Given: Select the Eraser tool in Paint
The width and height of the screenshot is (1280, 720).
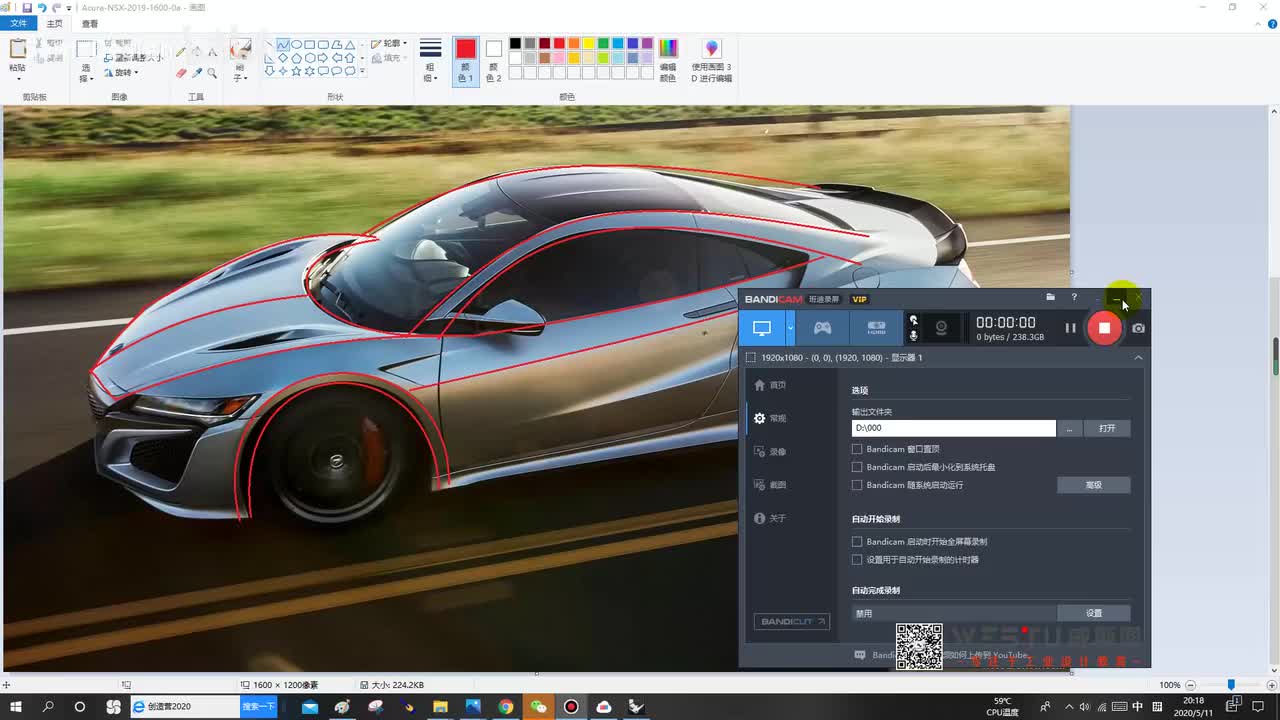Looking at the screenshot, I should (181, 73).
